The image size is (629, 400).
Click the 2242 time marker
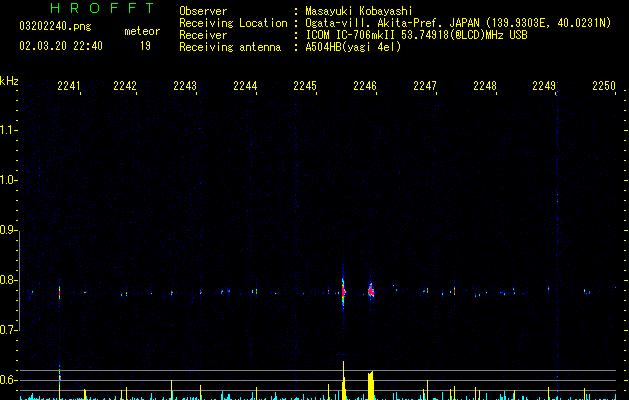tap(125, 86)
